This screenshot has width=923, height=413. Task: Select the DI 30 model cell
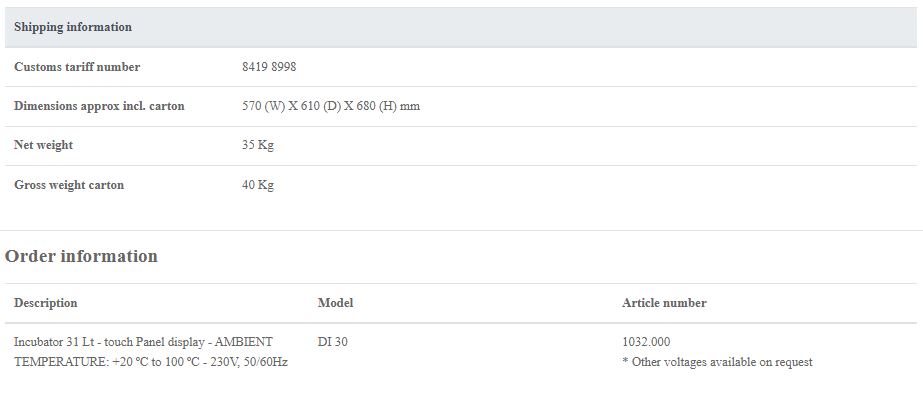333,342
